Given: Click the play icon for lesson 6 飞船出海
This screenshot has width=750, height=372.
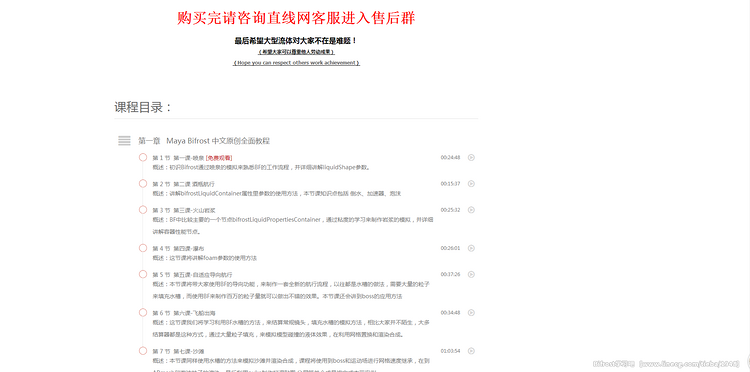Looking at the screenshot, I should (x=471, y=313).
